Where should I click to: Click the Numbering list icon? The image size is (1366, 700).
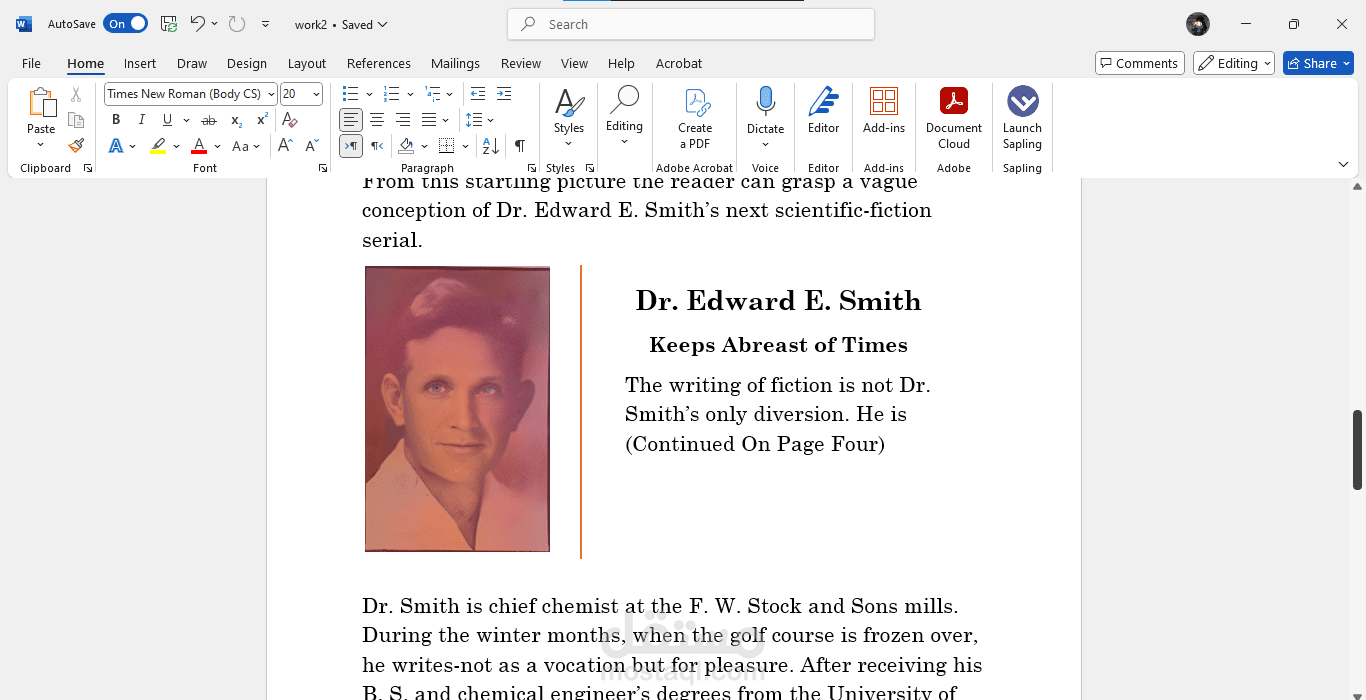pos(391,94)
